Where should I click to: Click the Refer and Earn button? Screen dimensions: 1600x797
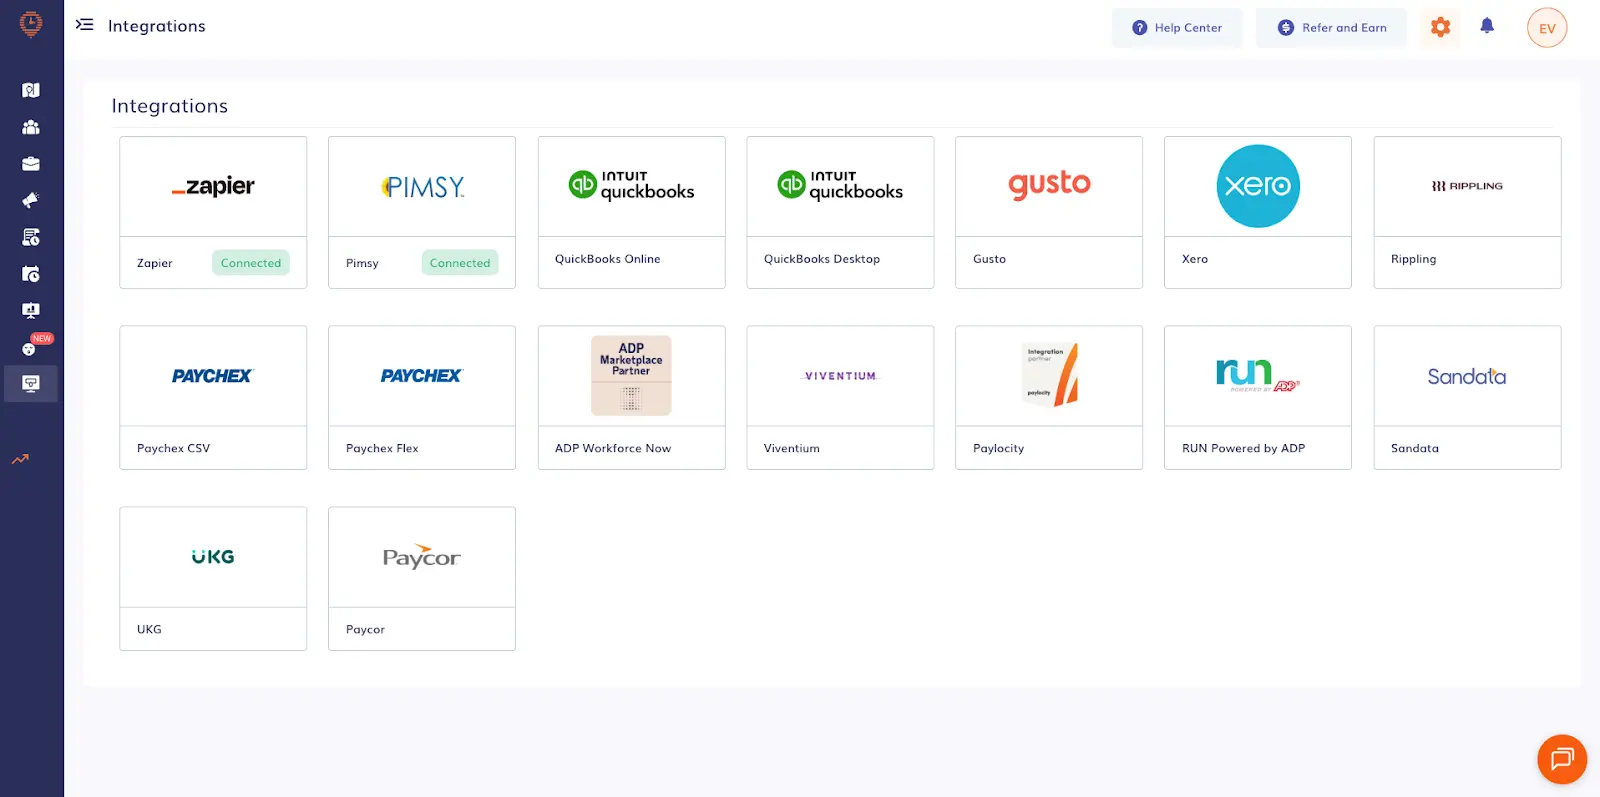coord(1331,28)
